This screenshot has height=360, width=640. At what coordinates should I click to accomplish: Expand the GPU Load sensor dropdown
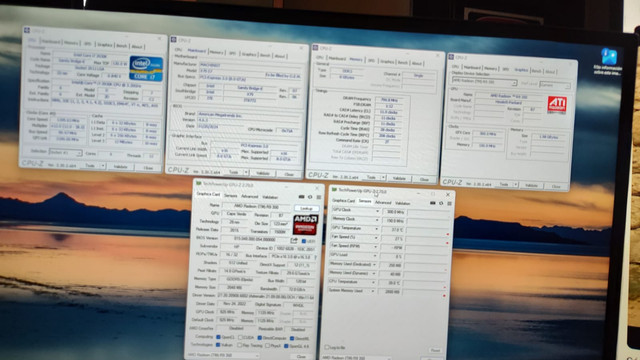375,256
